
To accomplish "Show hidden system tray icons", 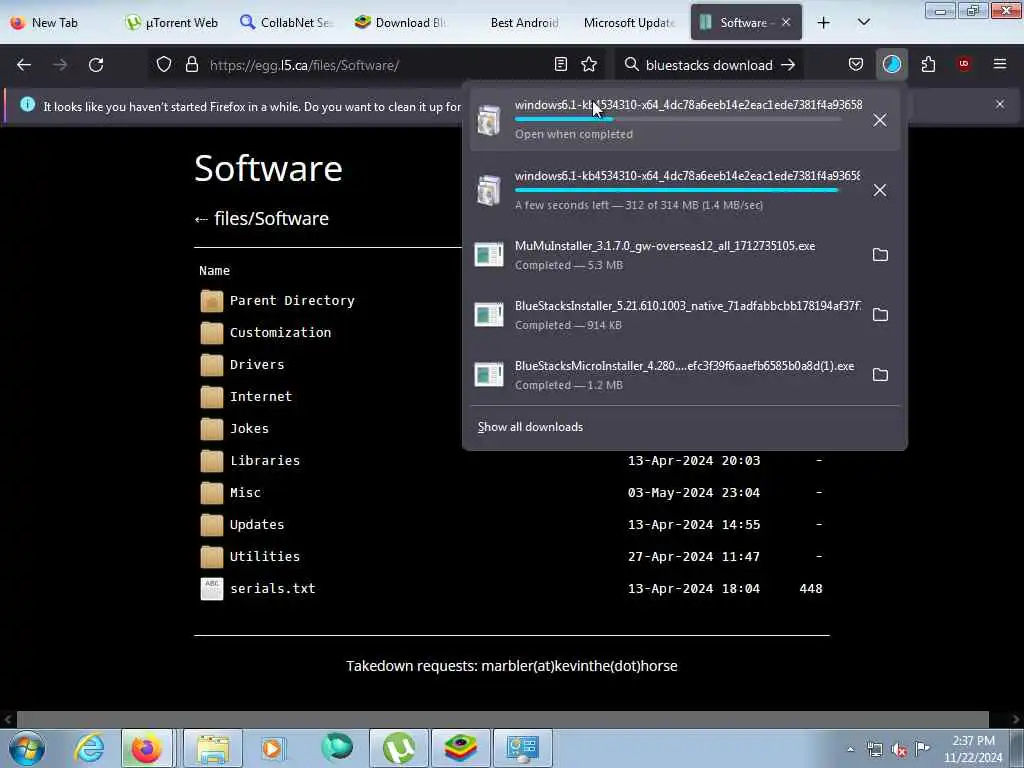I will [850, 749].
